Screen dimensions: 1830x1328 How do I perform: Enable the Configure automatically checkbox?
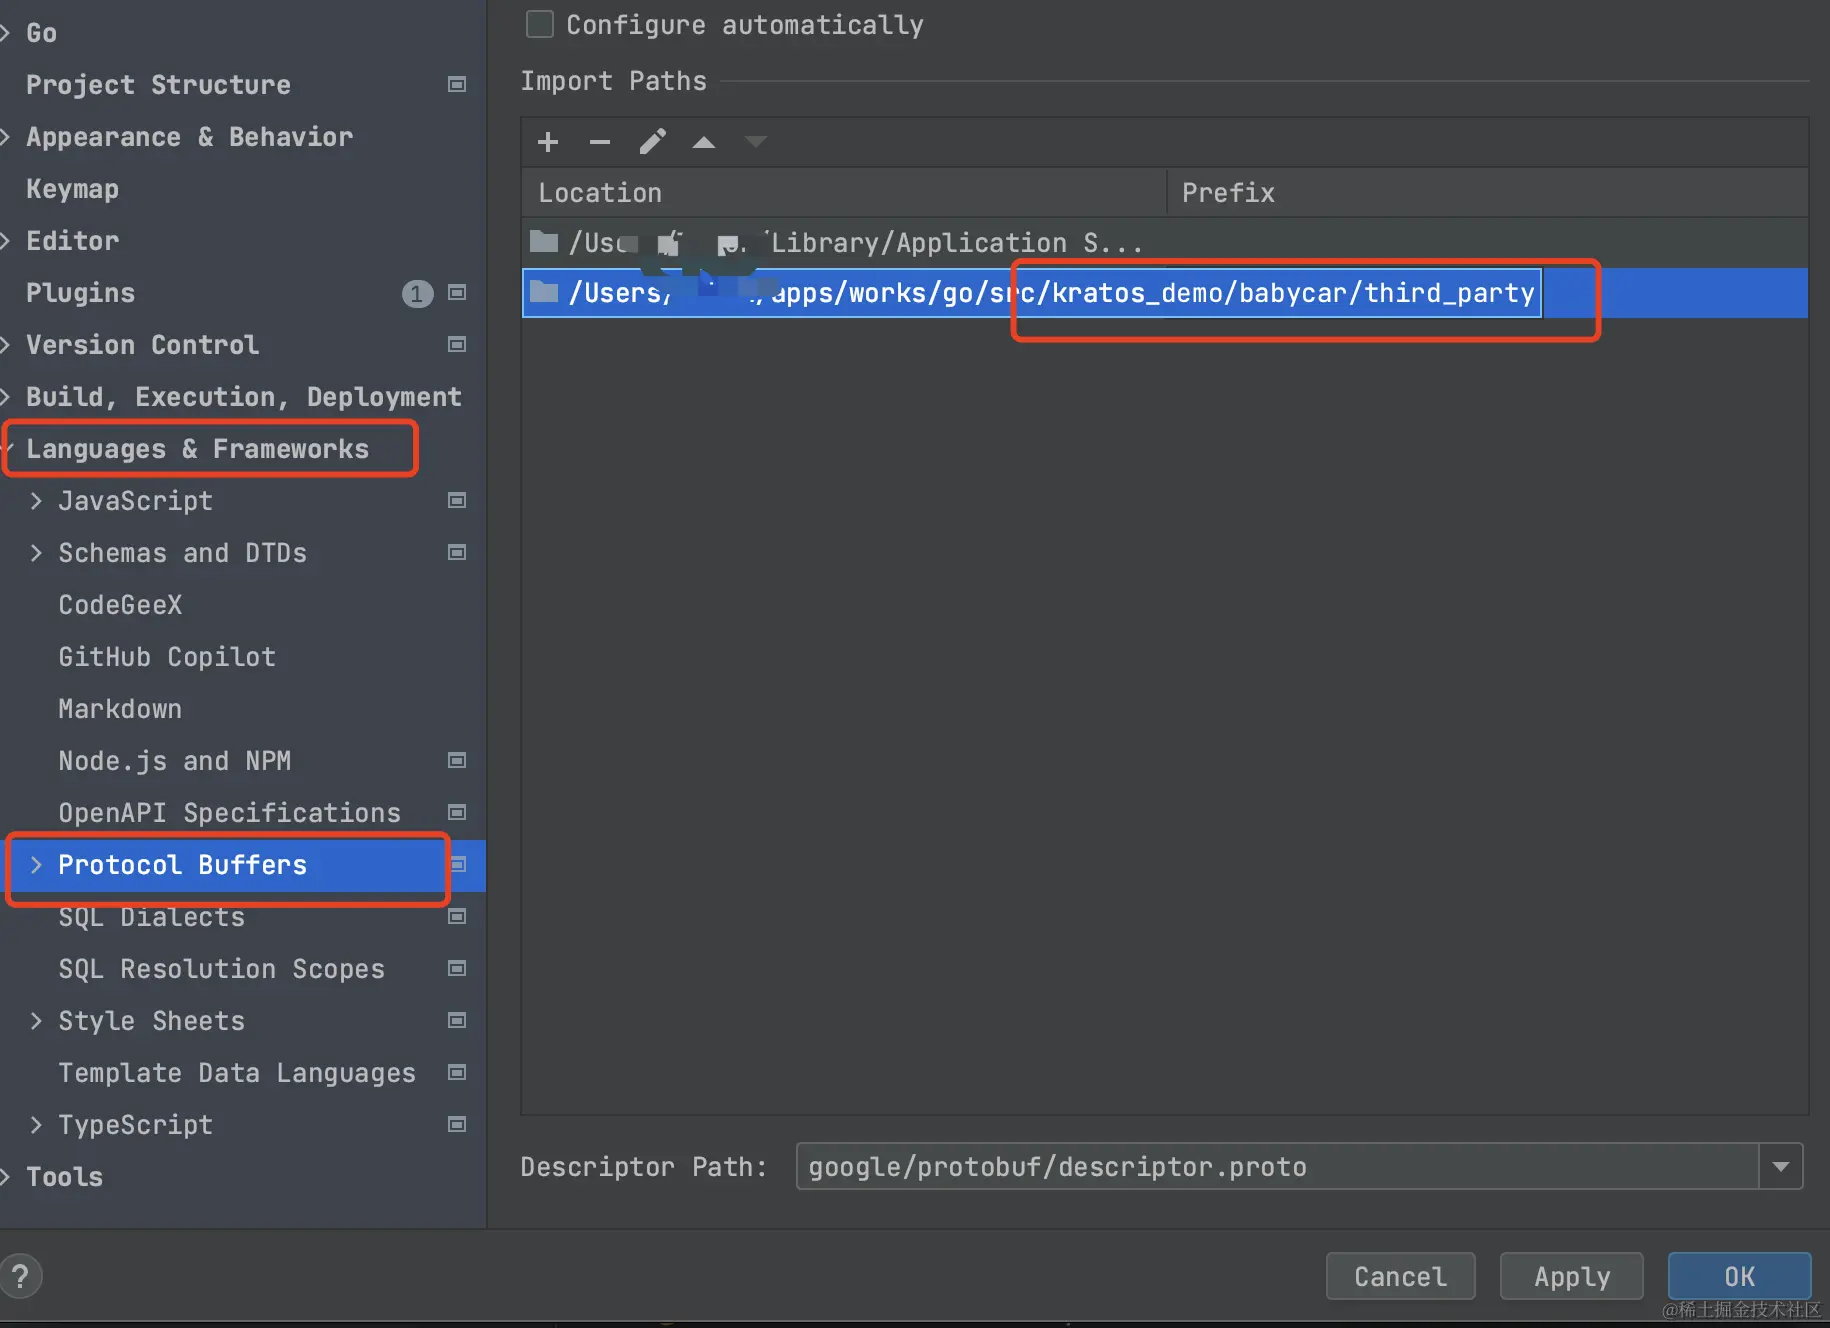click(540, 24)
